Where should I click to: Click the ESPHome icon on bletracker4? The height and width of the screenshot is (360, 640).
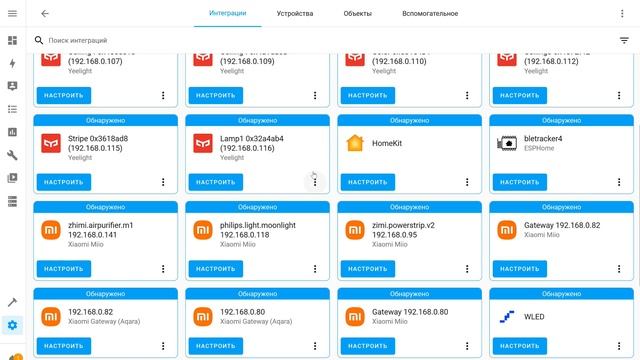tap(507, 143)
